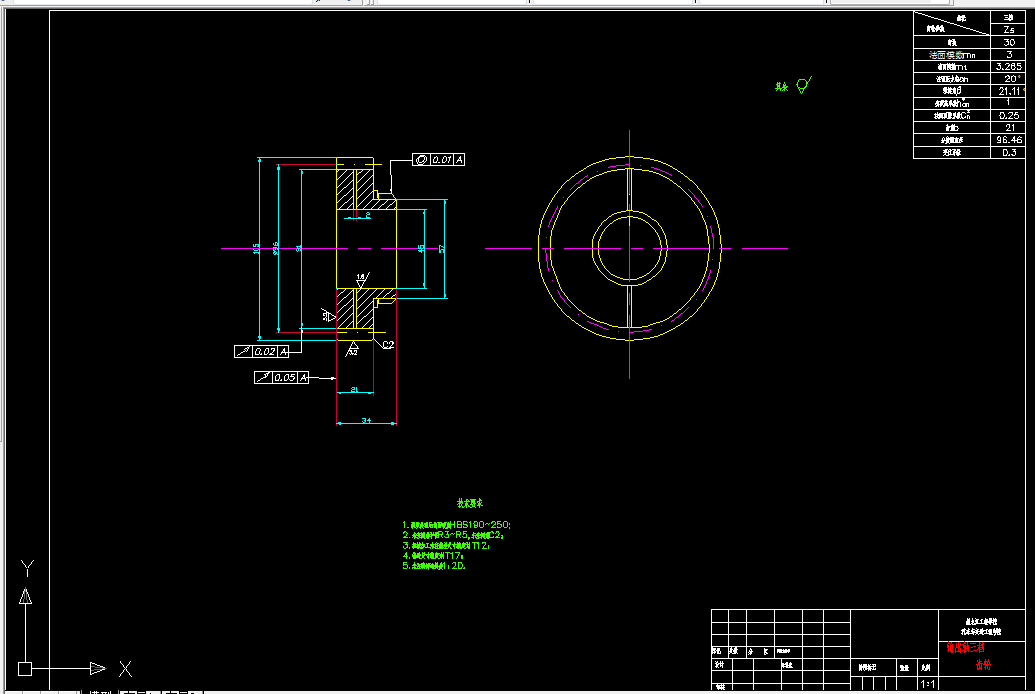Select the table cell with value 0.25
Viewport: 1035px width, 694px height.
pos(1008,116)
